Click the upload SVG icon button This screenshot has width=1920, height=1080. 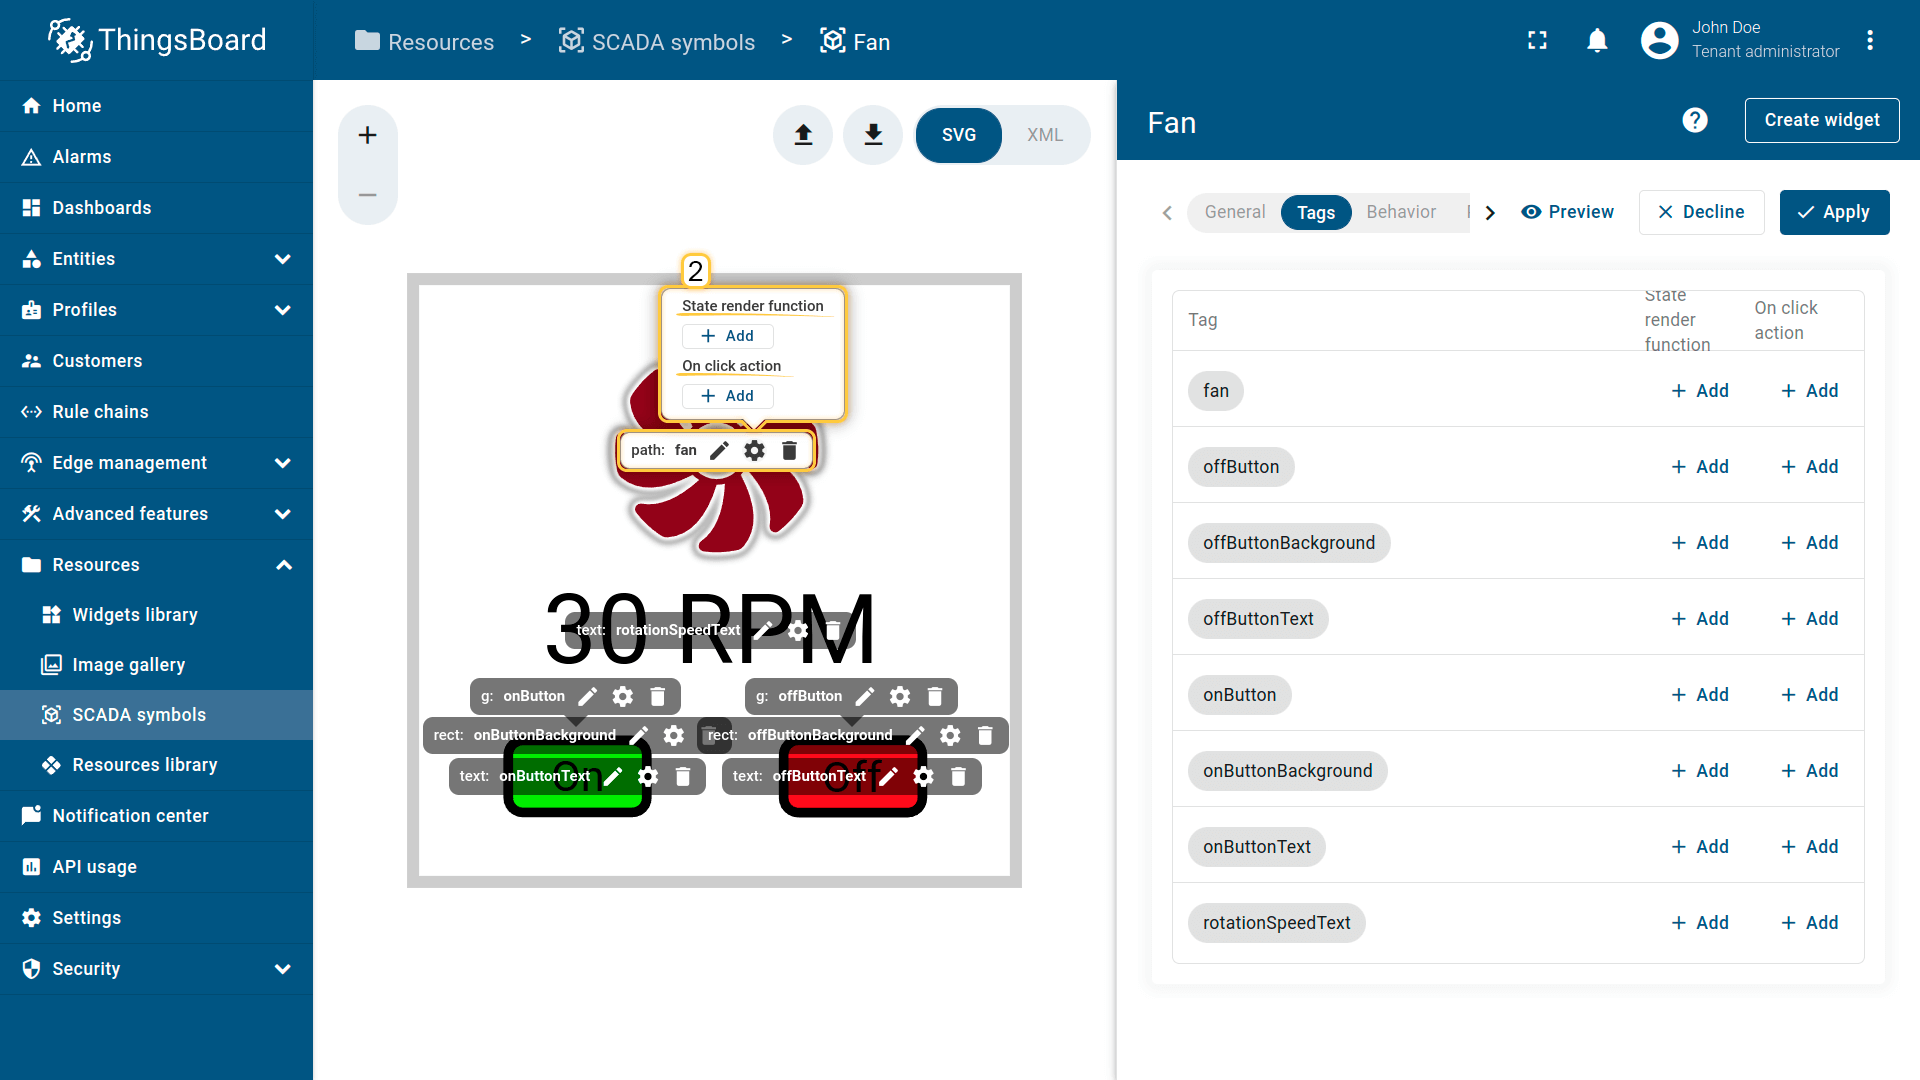(803, 135)
